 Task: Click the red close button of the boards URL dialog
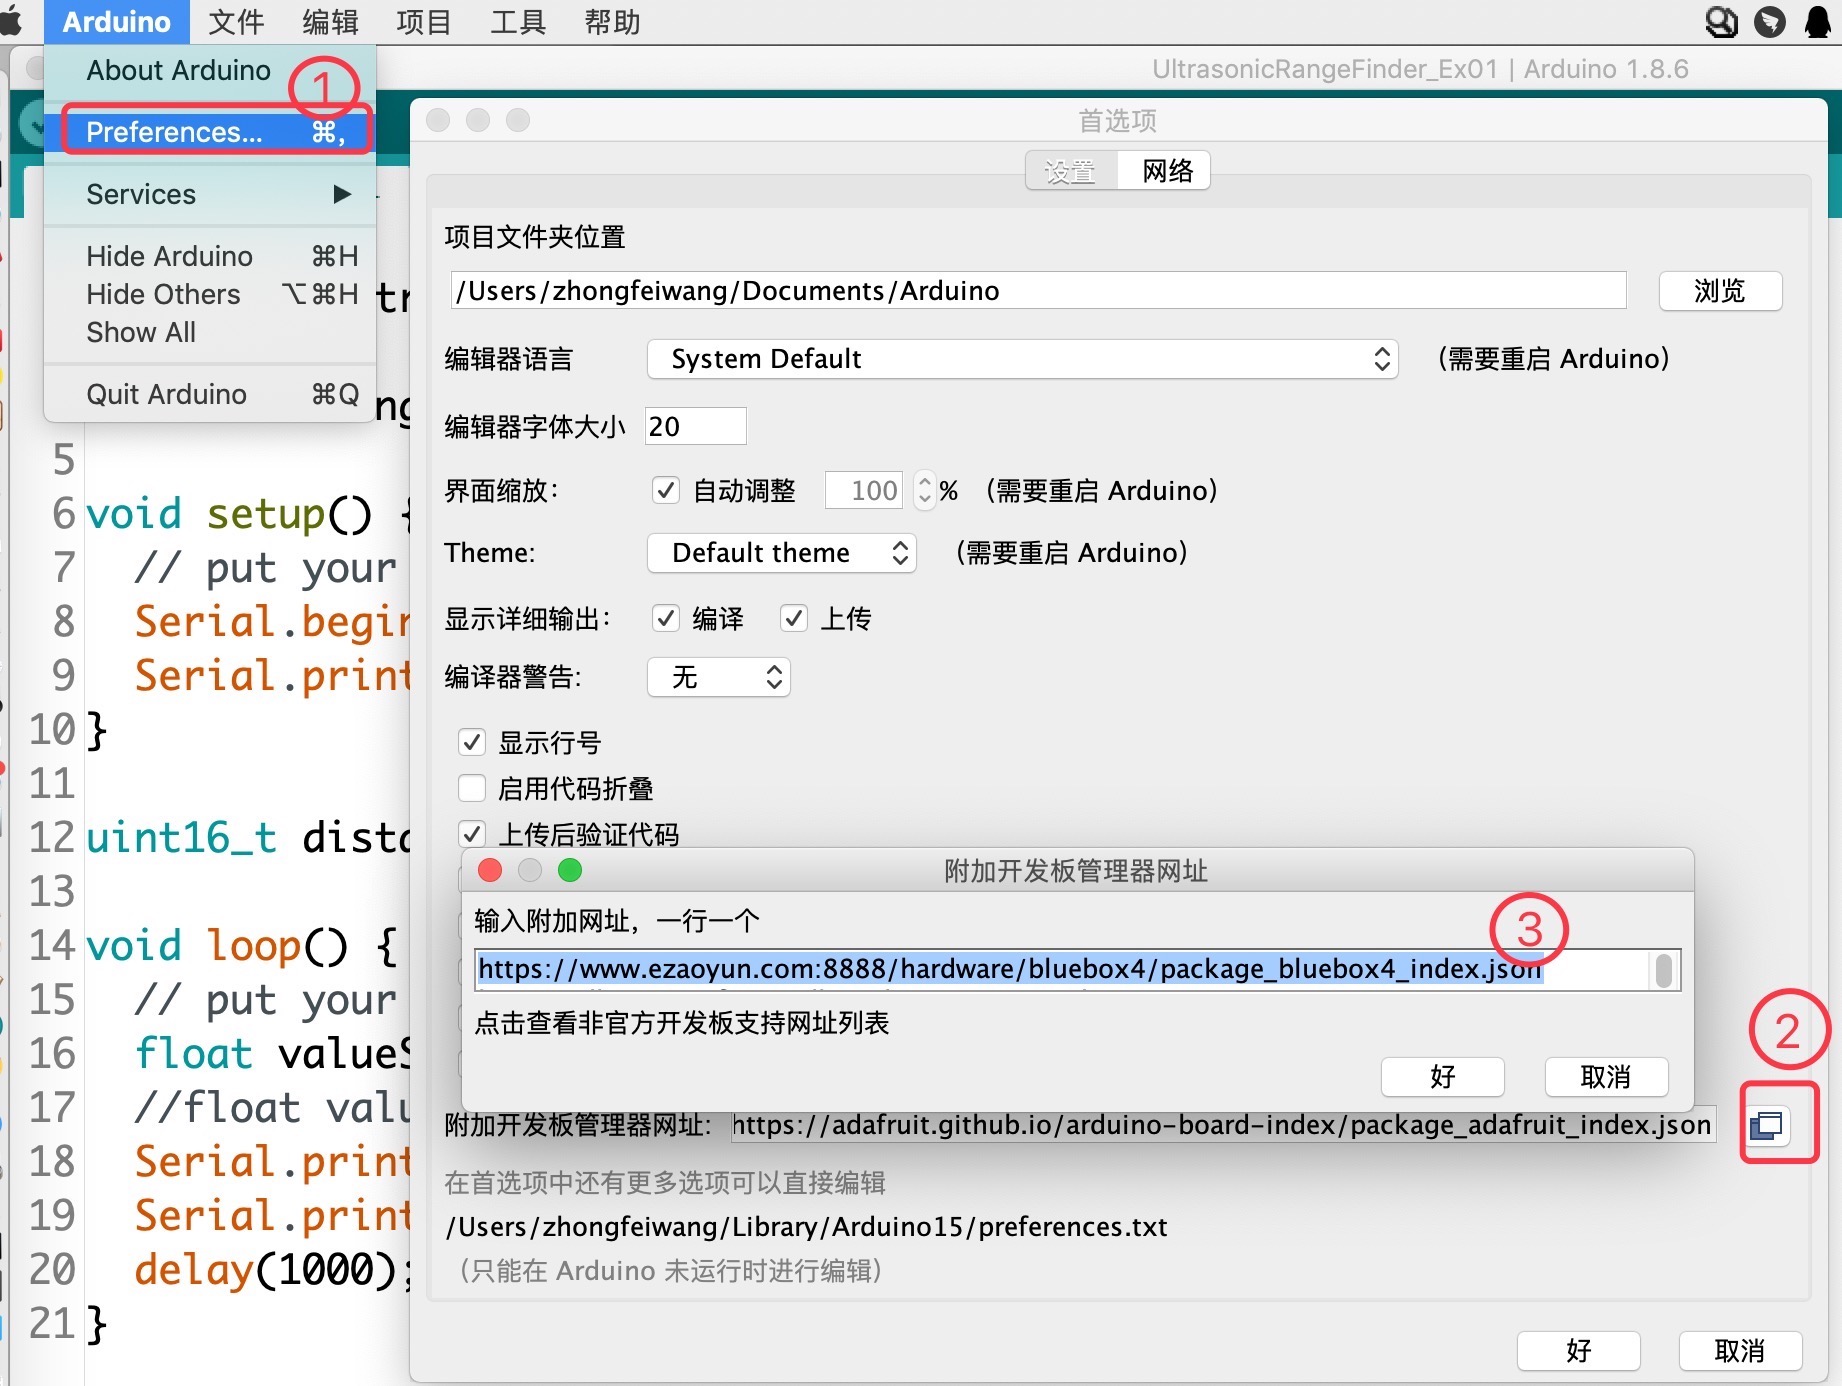(490, 870)
